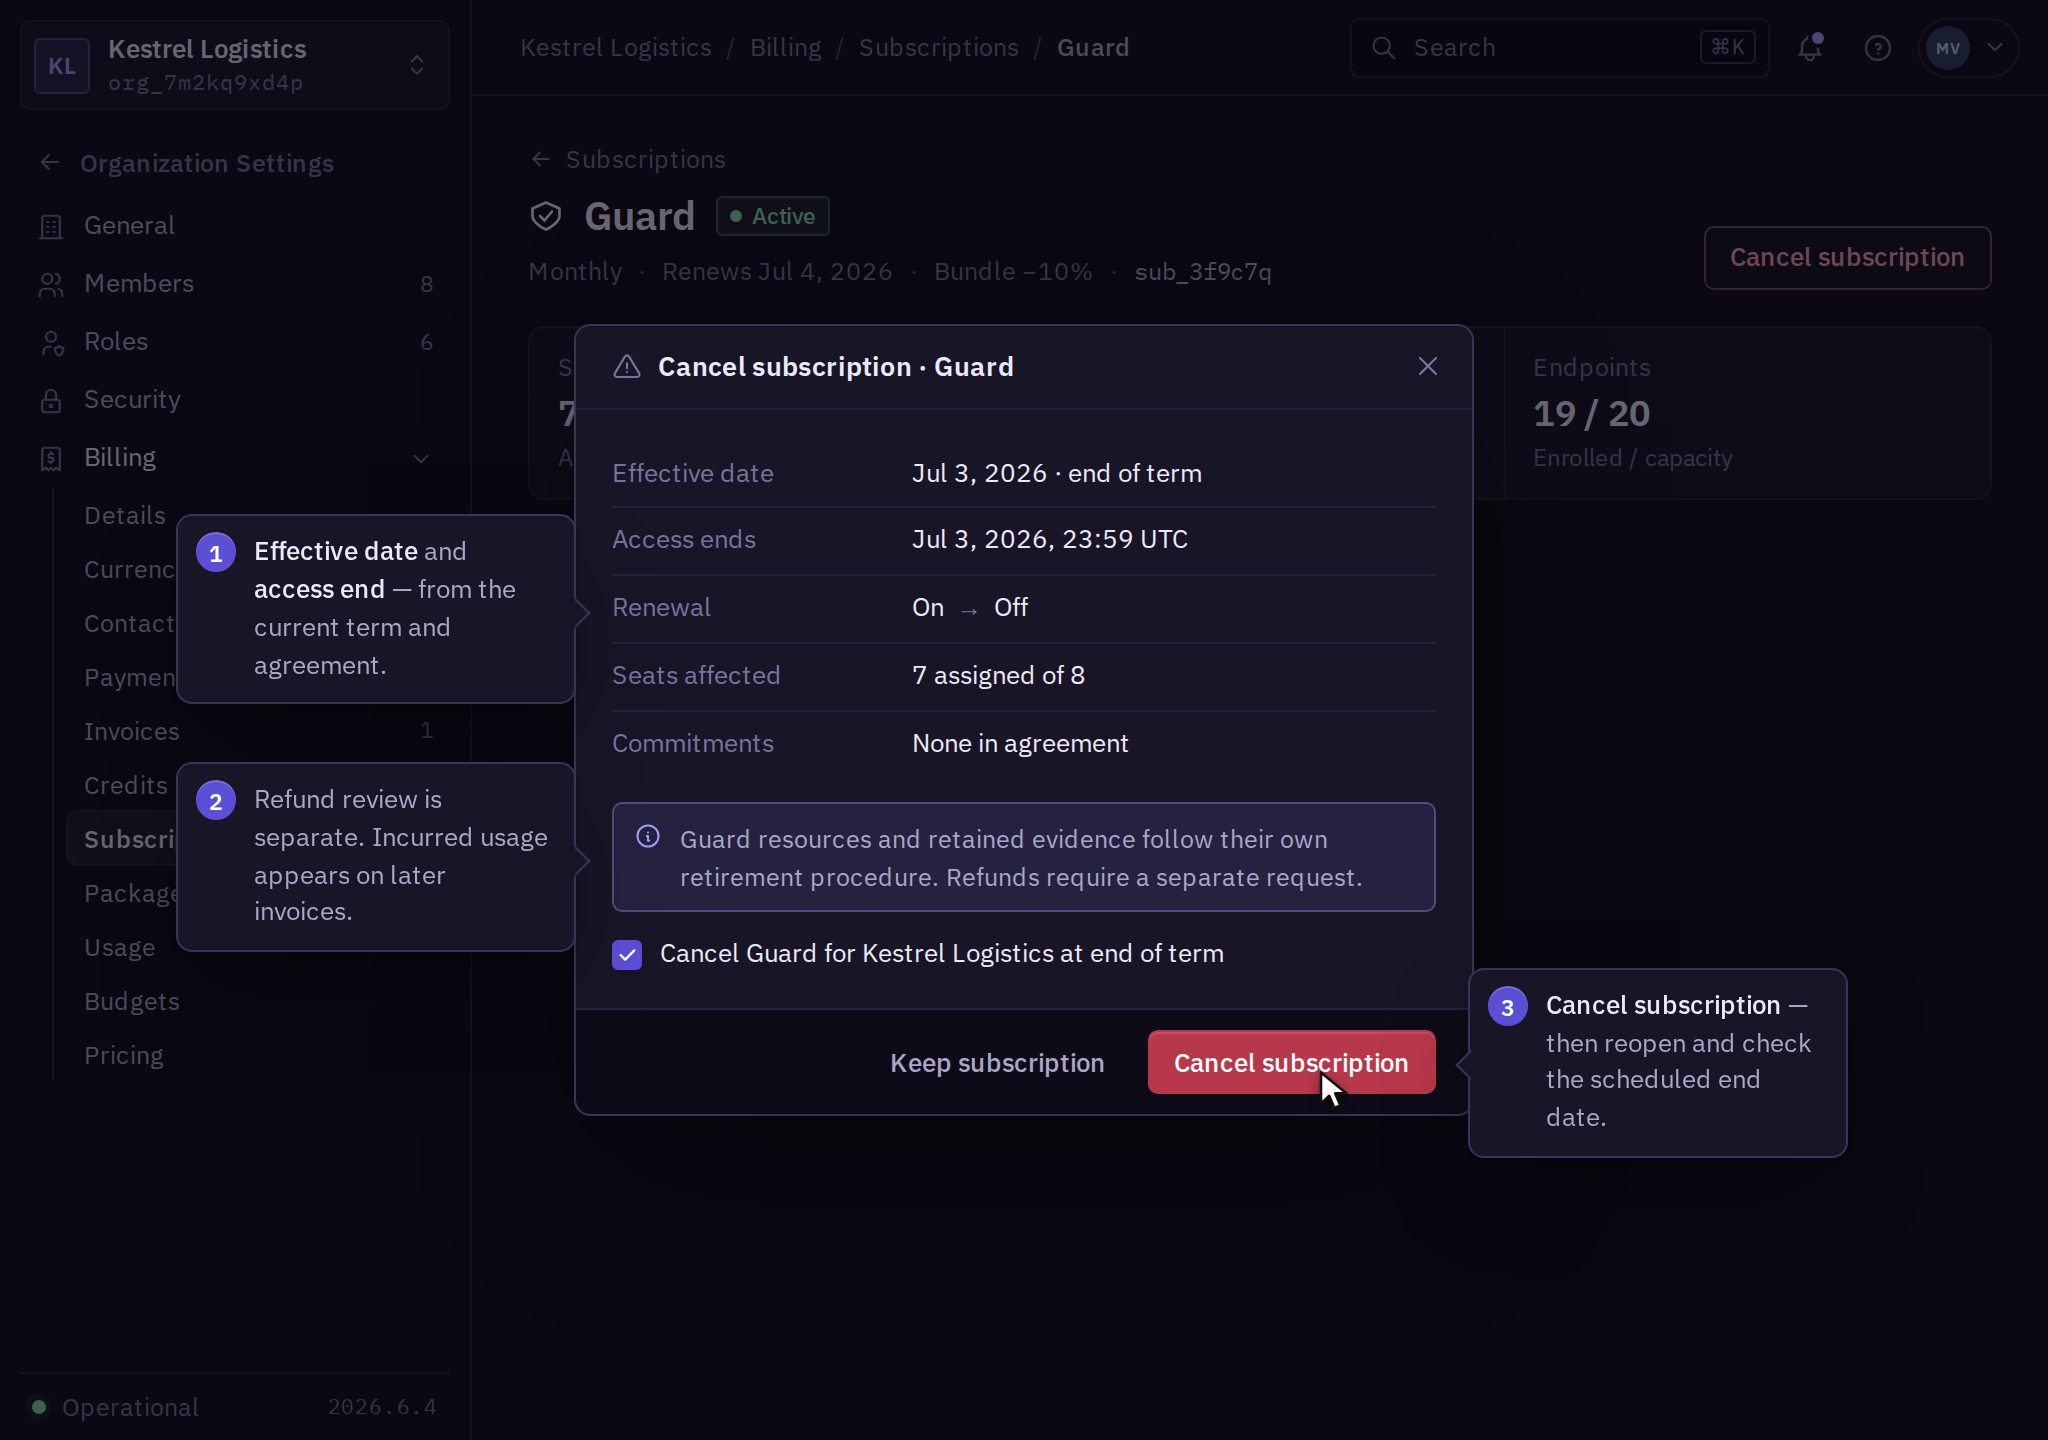The width and height of the screenshot is (2048, 1440).
Task: Click the KL organization logo
Action: pyautogui.click(x=62, y=66)
